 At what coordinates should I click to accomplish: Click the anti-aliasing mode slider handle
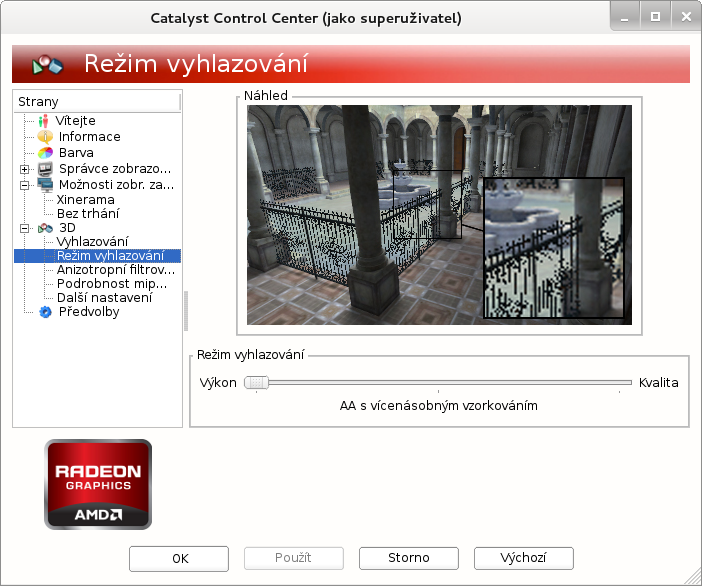tap(257, 382)
